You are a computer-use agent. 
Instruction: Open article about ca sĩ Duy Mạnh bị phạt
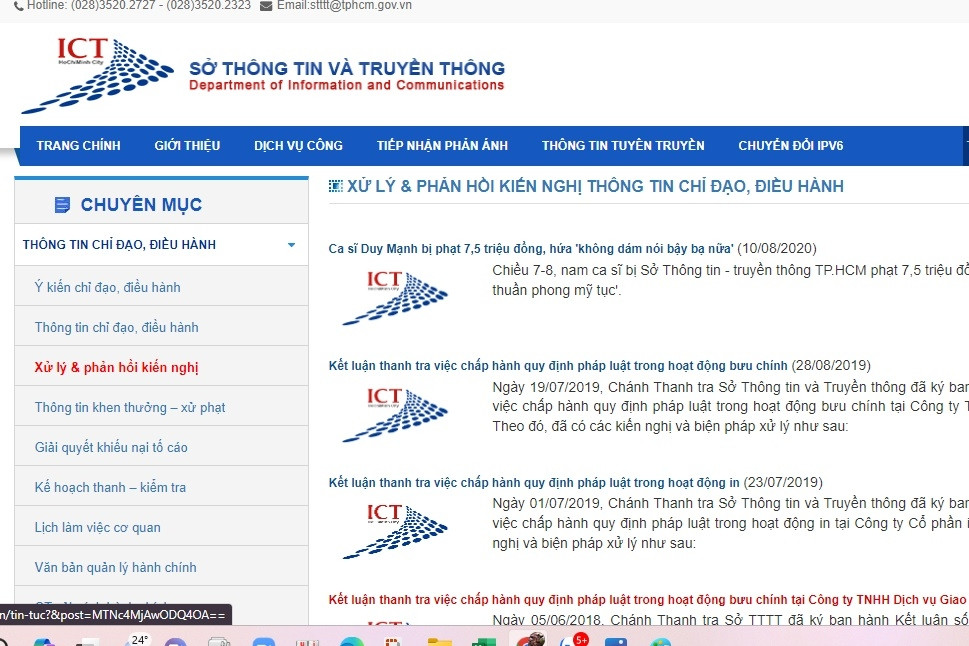tap(531, 249)
